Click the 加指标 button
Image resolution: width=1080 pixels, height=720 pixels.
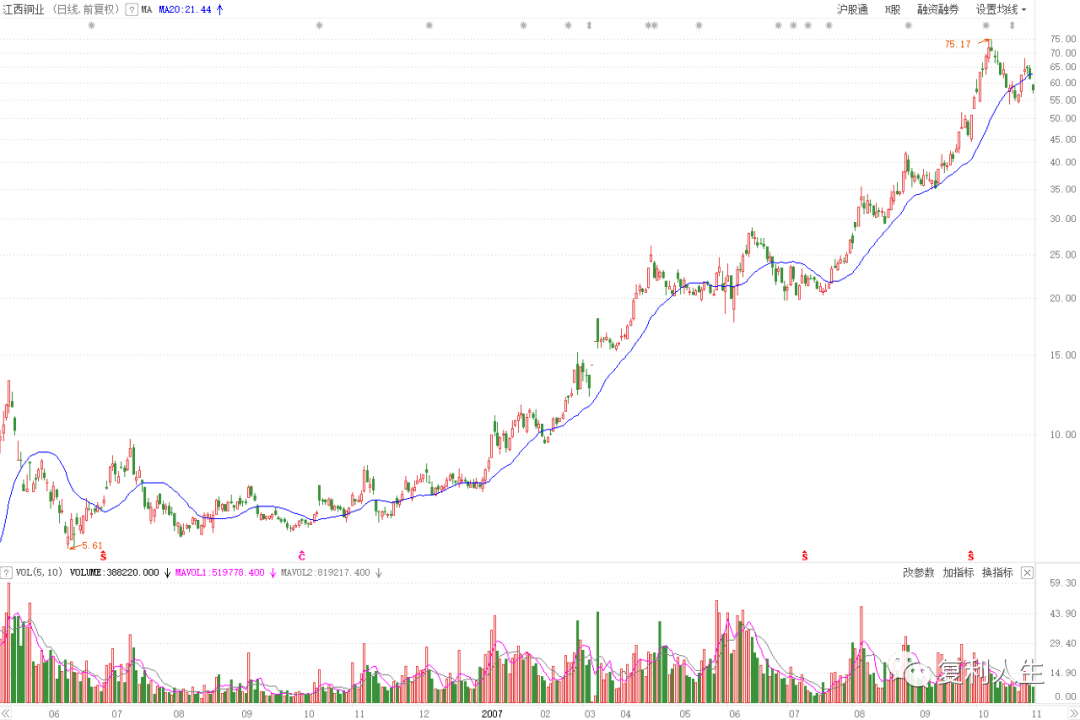(957, 573)
